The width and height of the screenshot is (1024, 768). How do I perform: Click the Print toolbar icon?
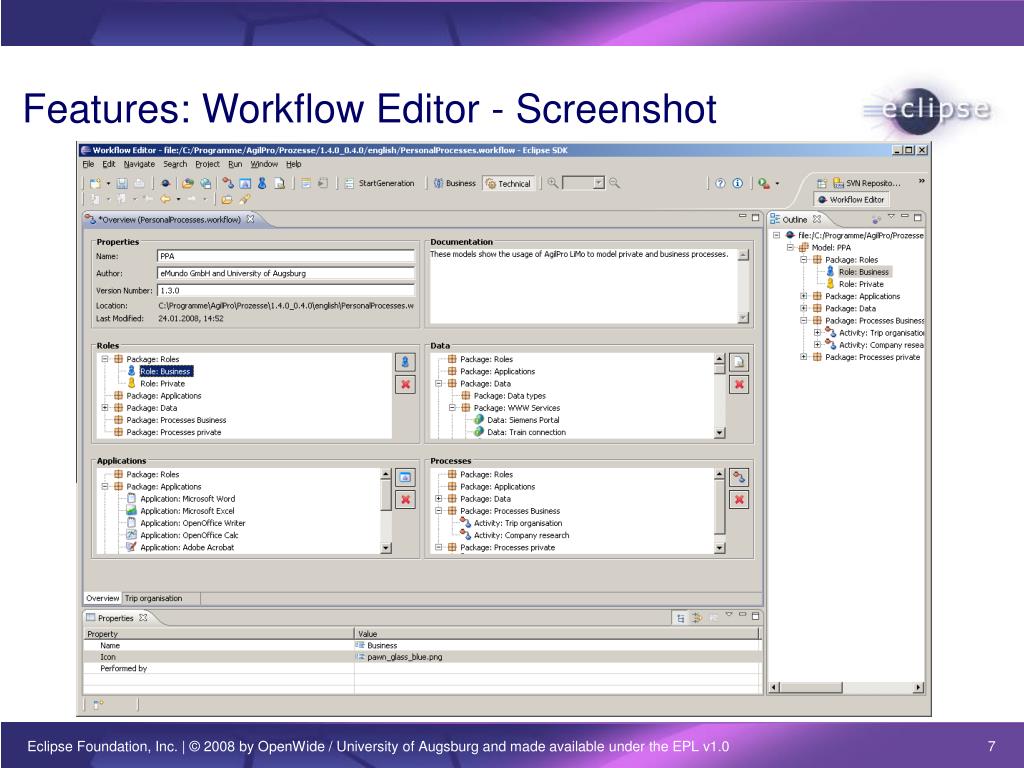139,184
